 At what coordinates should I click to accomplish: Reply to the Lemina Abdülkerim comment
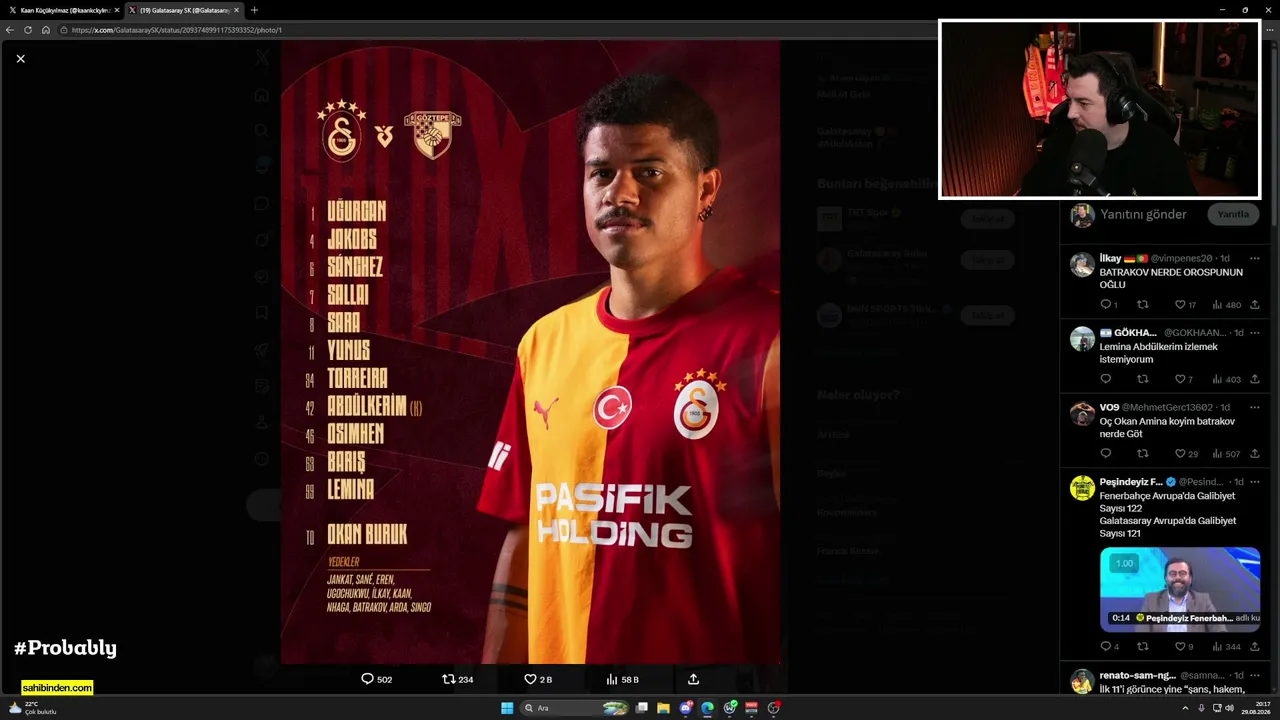(x=1105, y=379)
